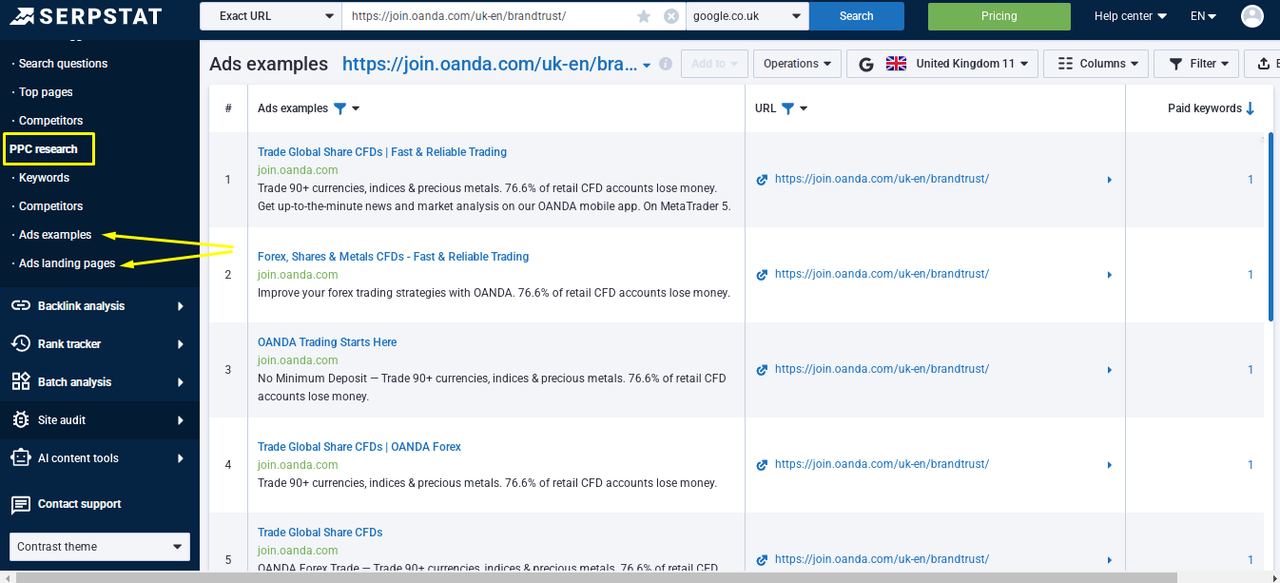Open the Add to dropdown
The width and height of the screenshot is (1280, 583).
click(x=714, y=63)
